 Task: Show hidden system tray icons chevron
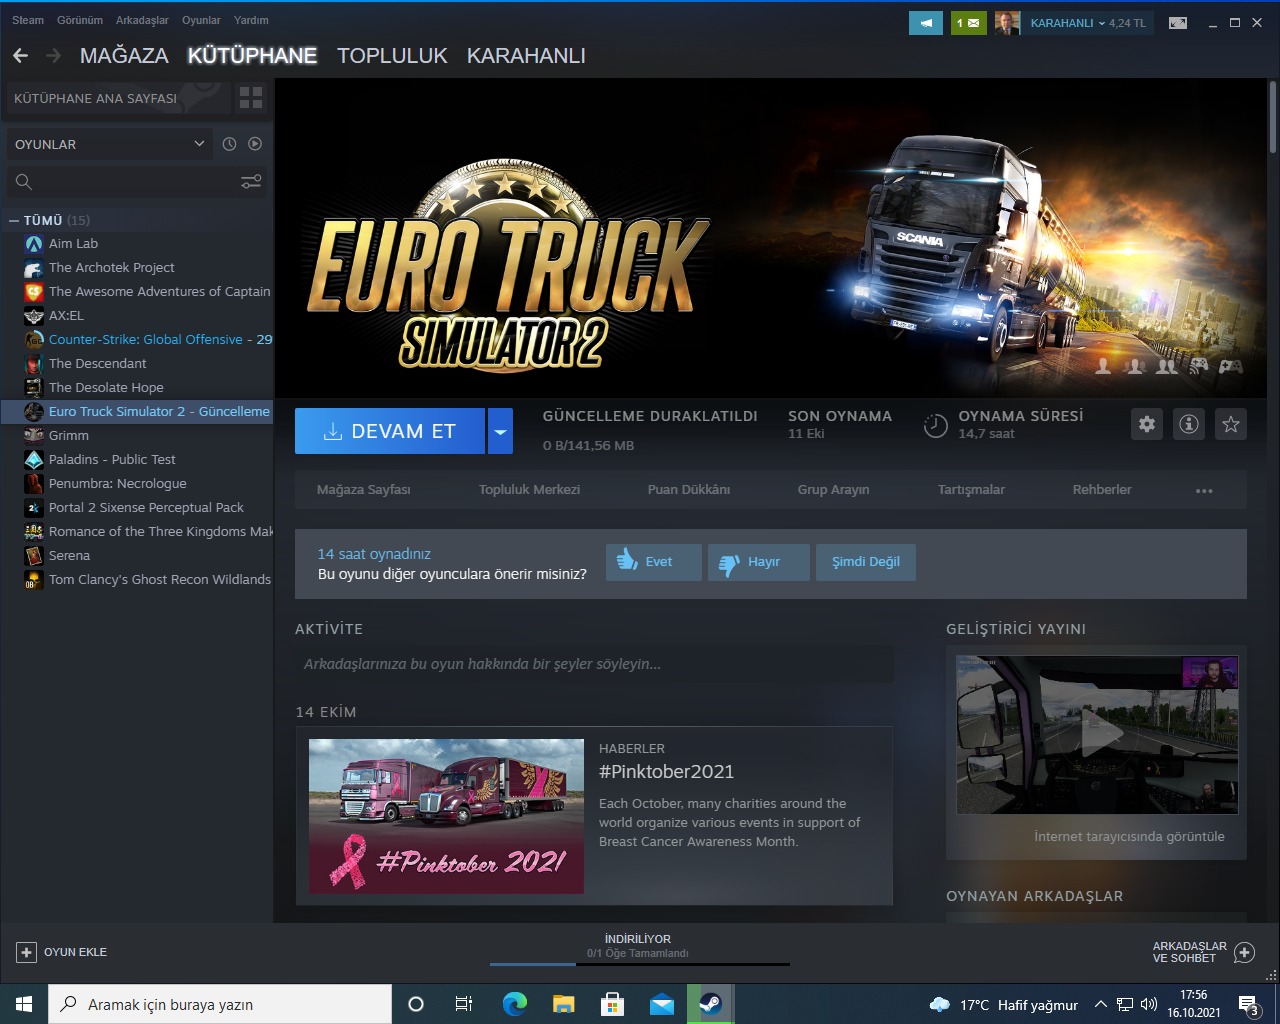click(x=1100, y=1004)
